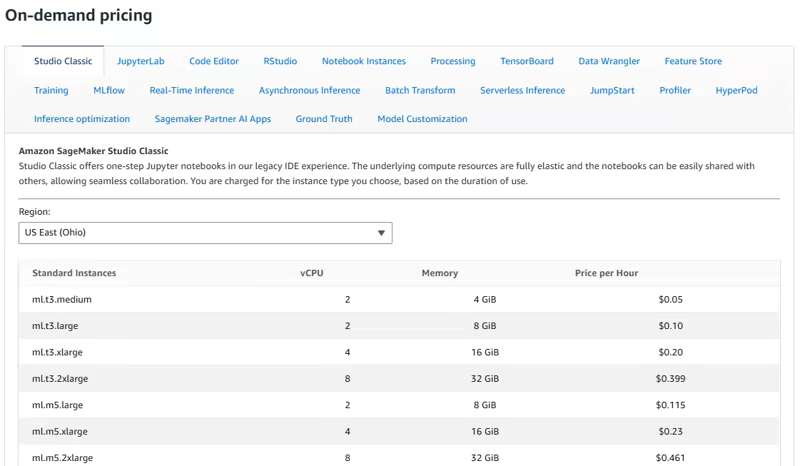Click the Memory column header

tap(440, 273)
